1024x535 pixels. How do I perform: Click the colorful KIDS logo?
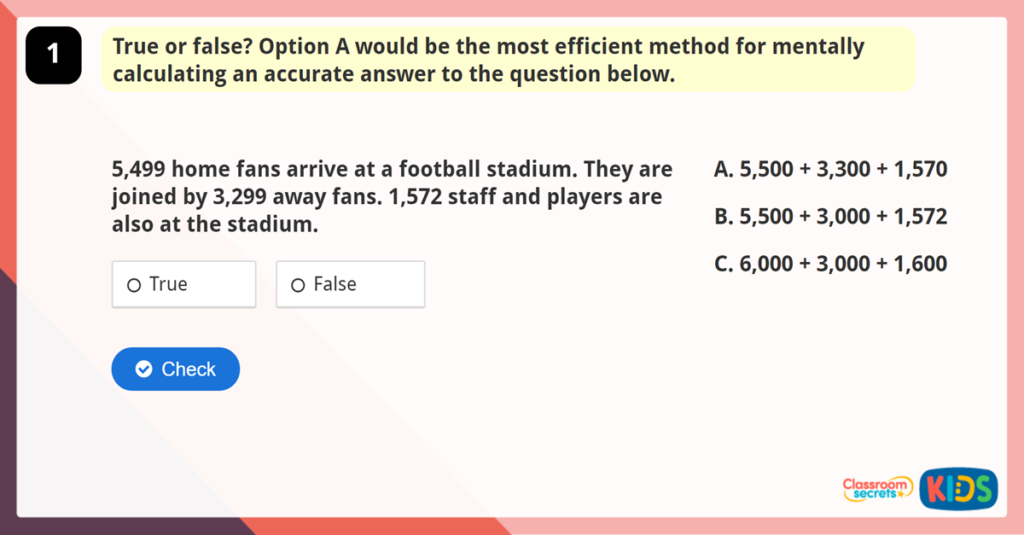tap(958, 488)
